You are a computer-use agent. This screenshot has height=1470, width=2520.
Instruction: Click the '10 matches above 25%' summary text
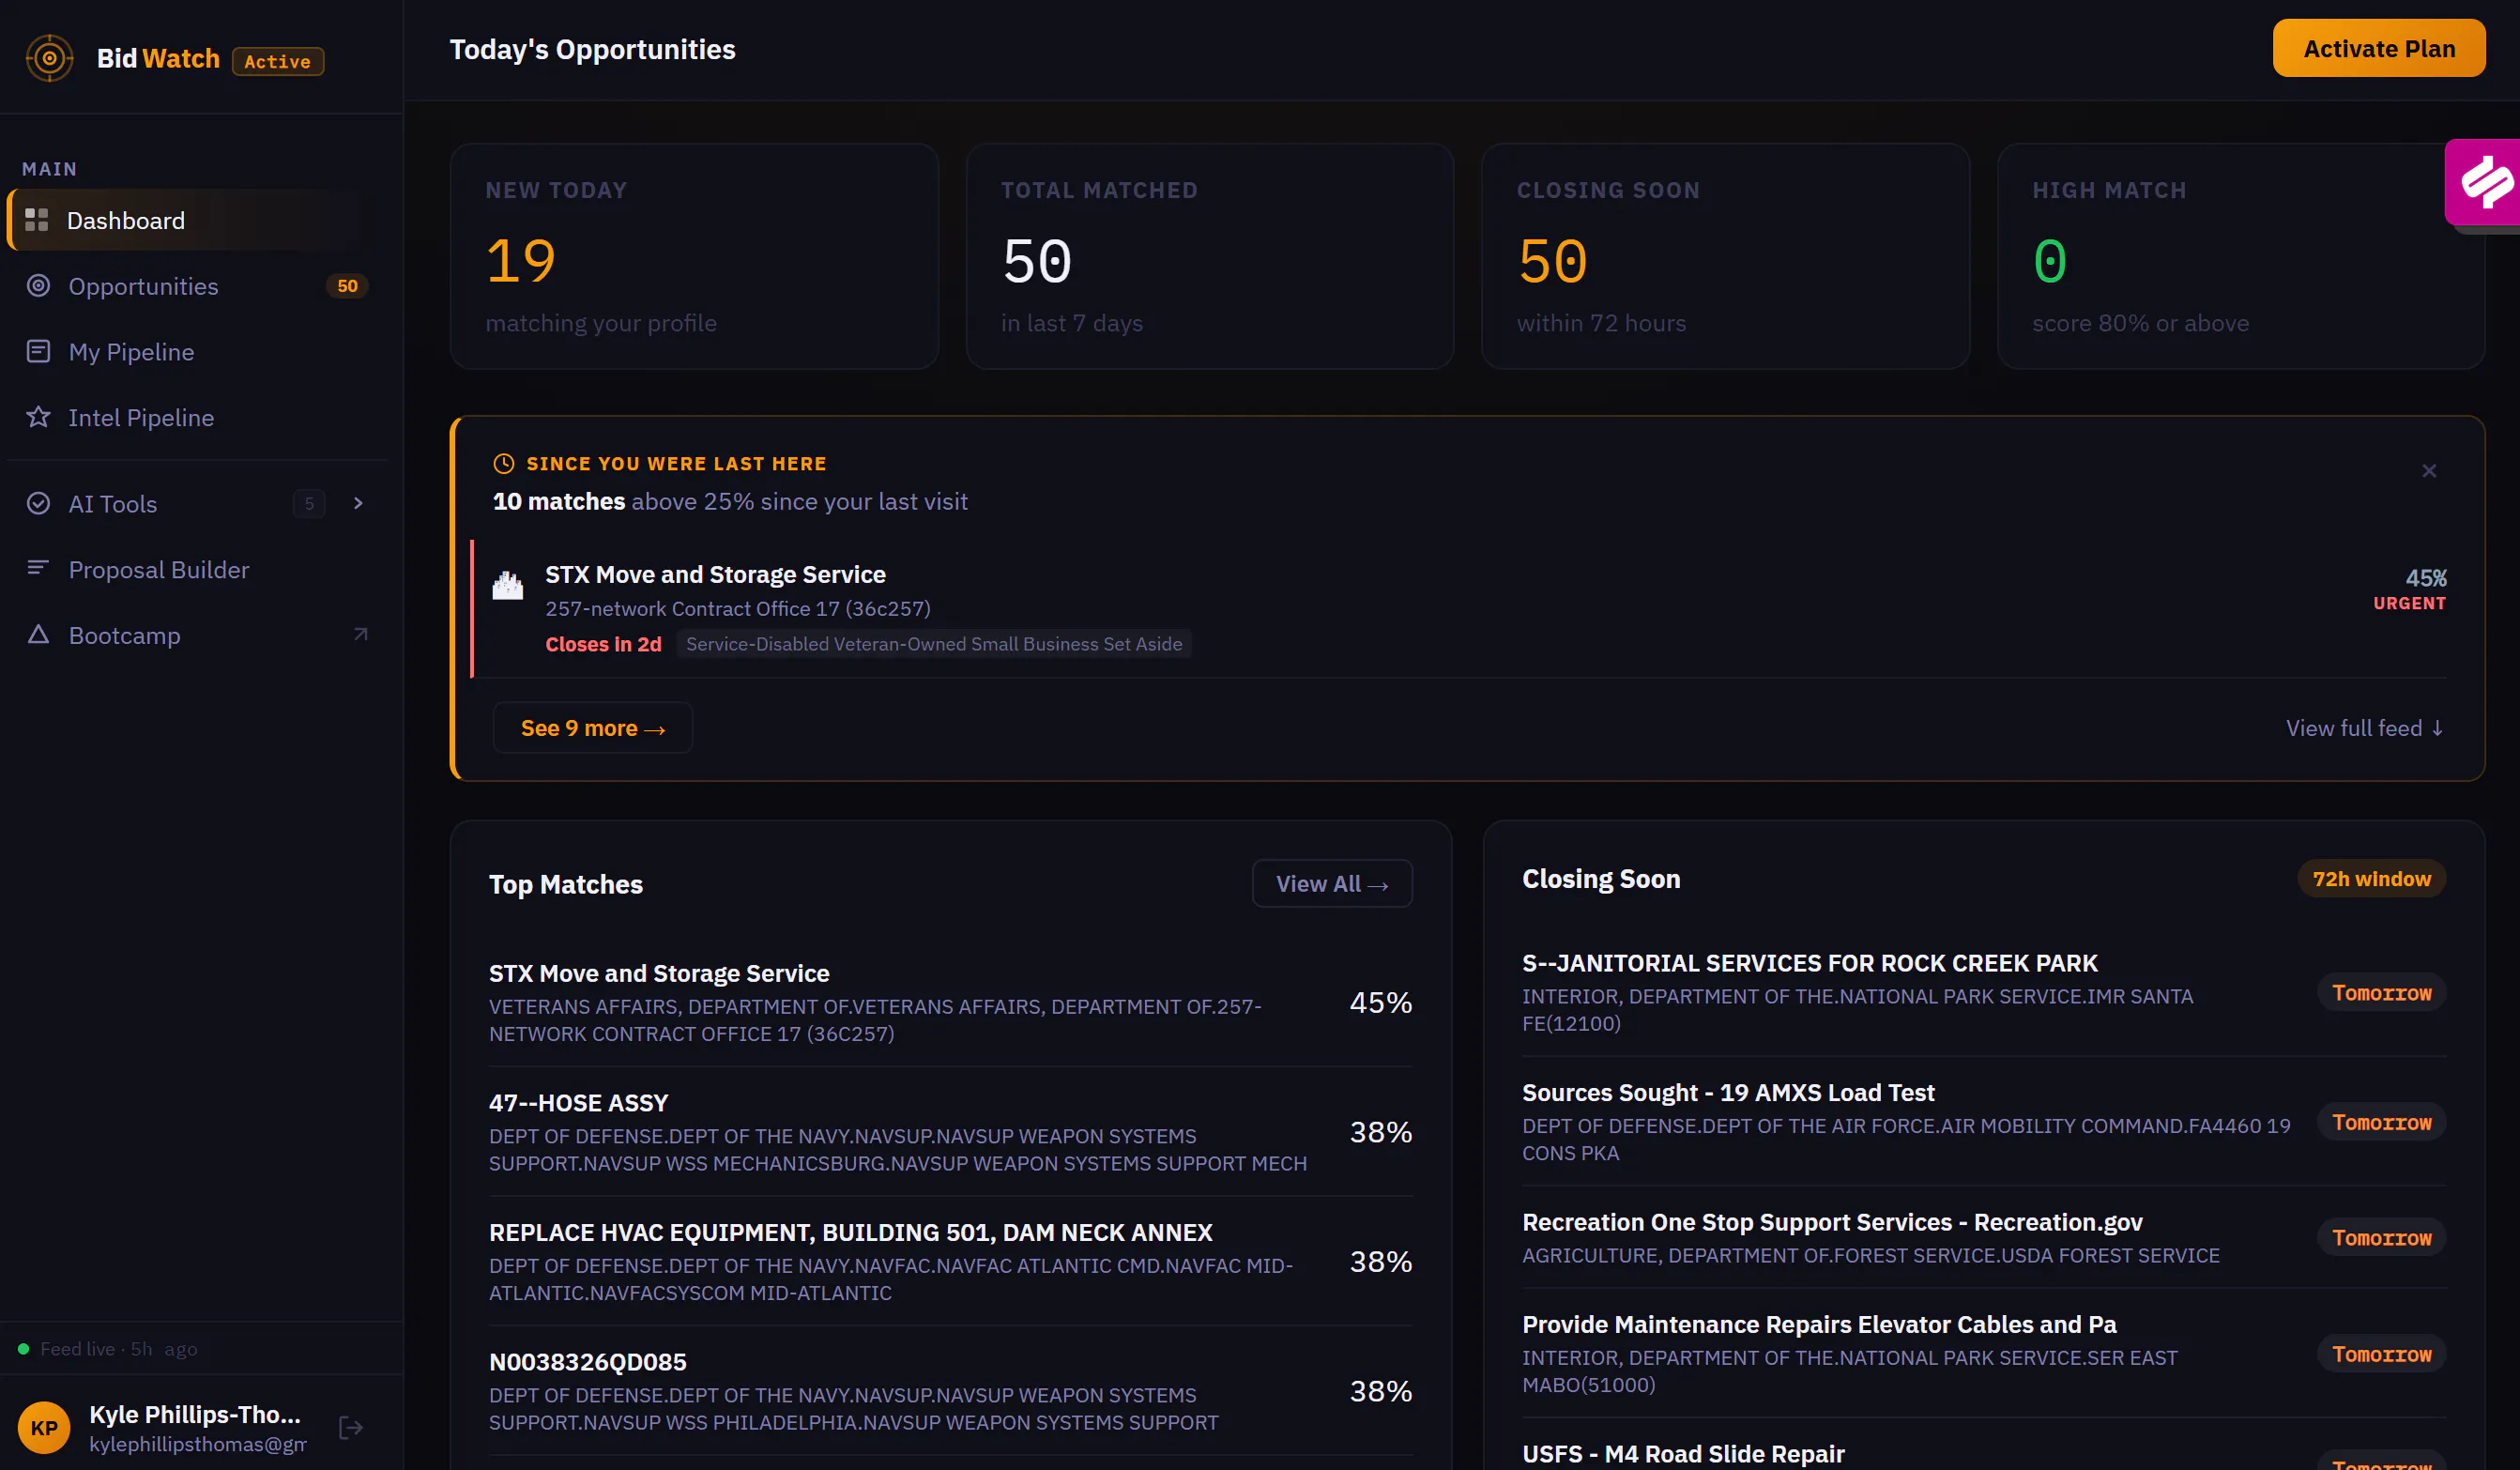pyautogui.click(x=730, y=501)
